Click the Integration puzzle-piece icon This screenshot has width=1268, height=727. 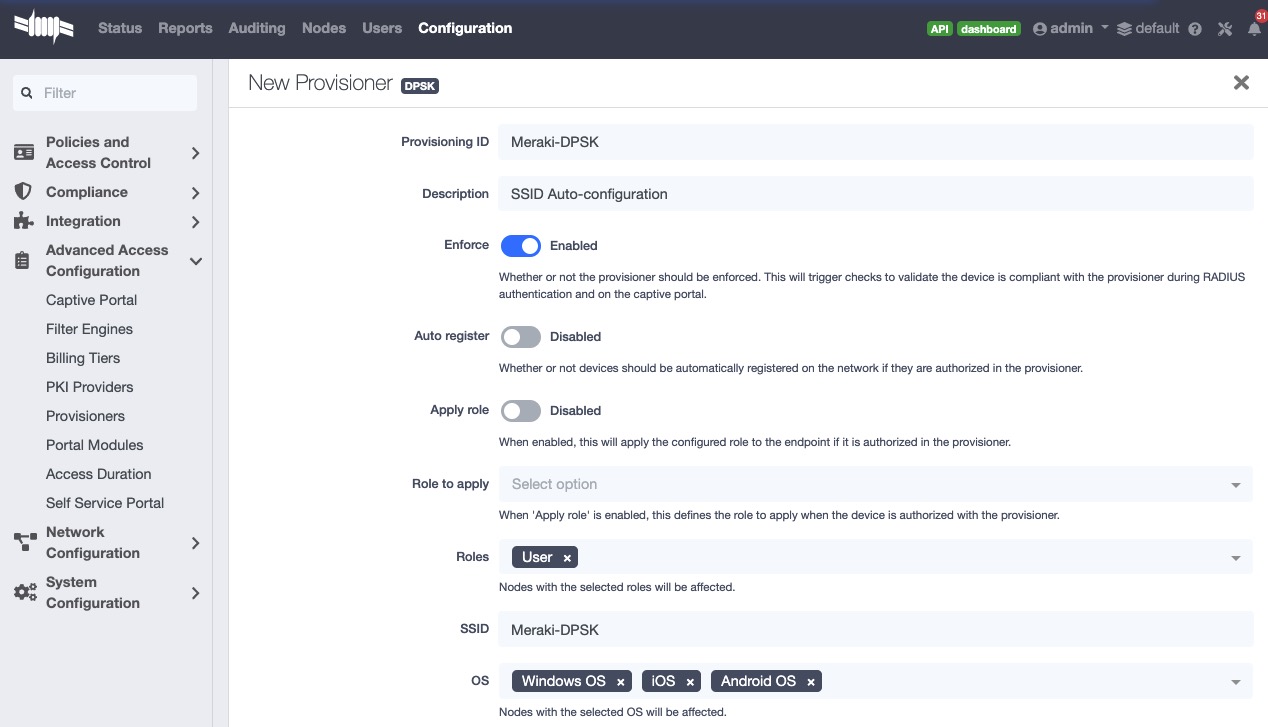pos(24,221)
